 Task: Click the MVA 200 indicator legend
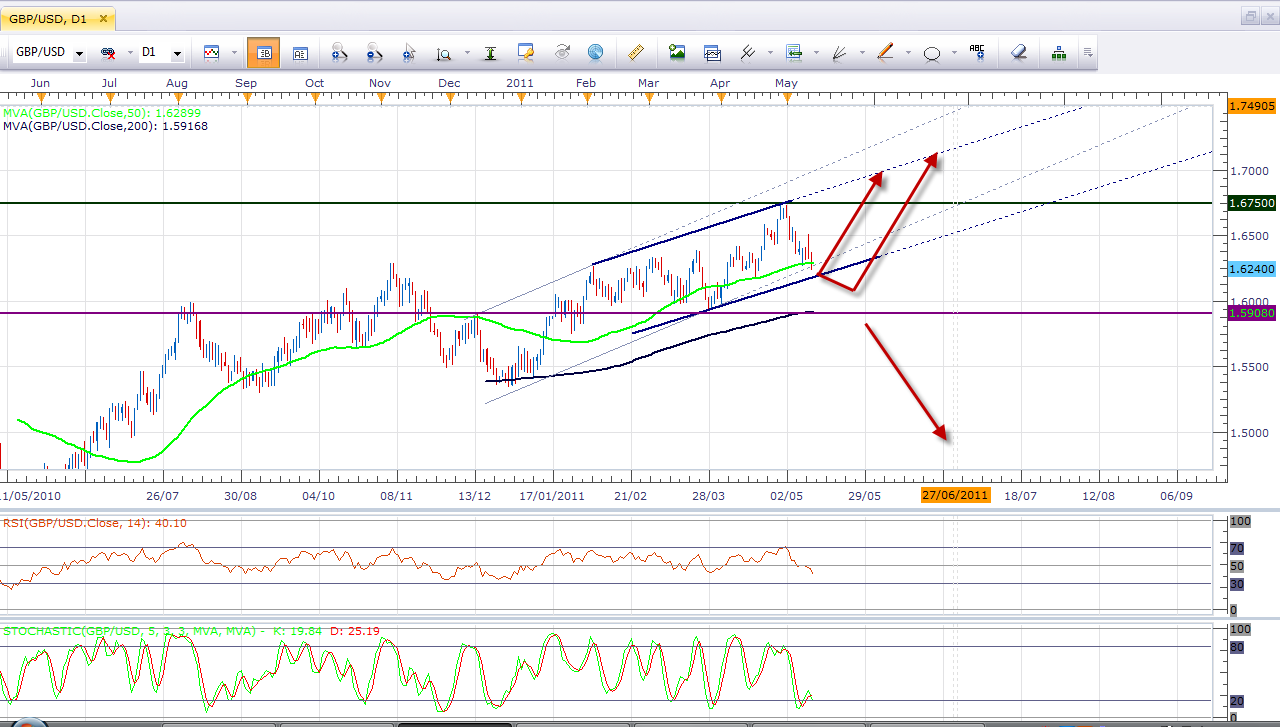(105, 126)
